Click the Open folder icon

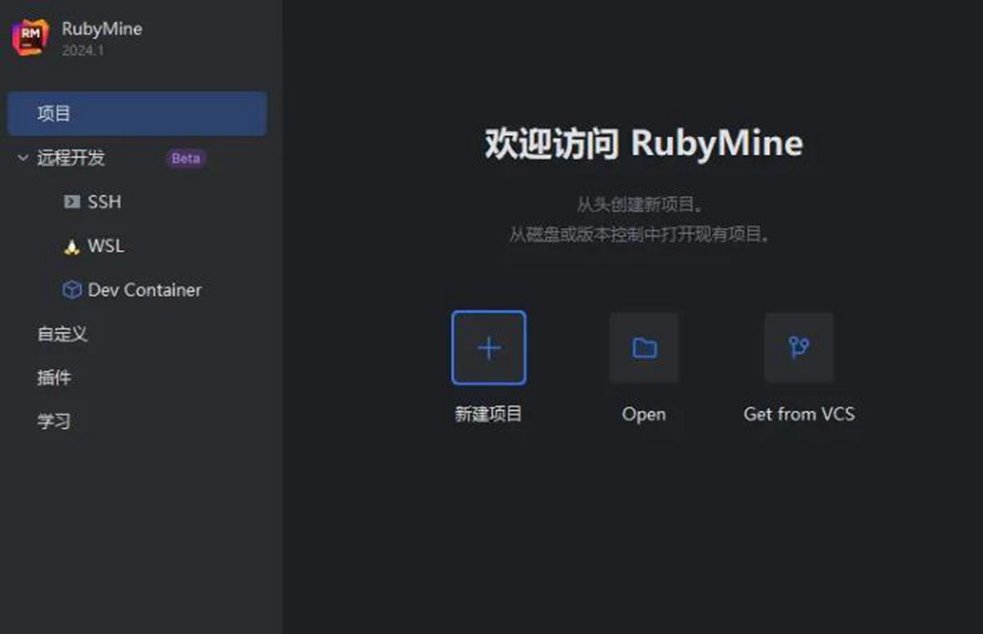[644, 347]
